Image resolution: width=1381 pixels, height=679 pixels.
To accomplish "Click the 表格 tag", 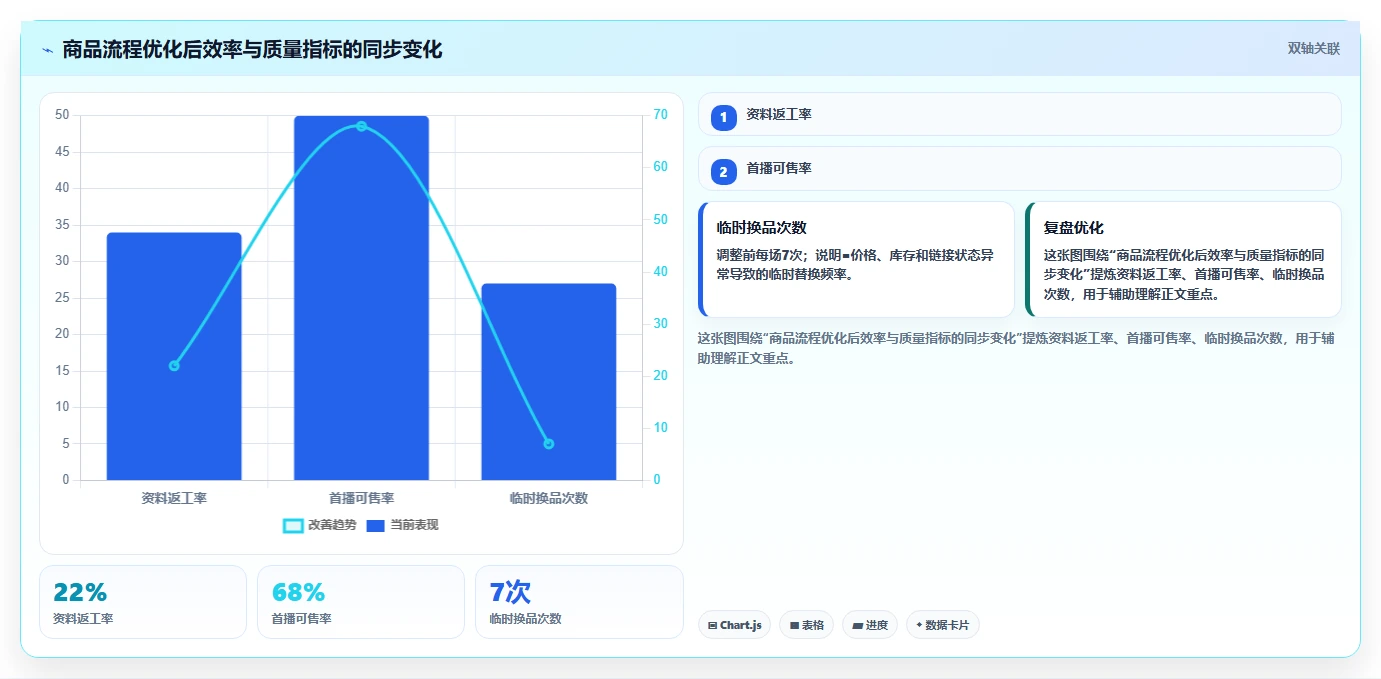I will [807, 625].
